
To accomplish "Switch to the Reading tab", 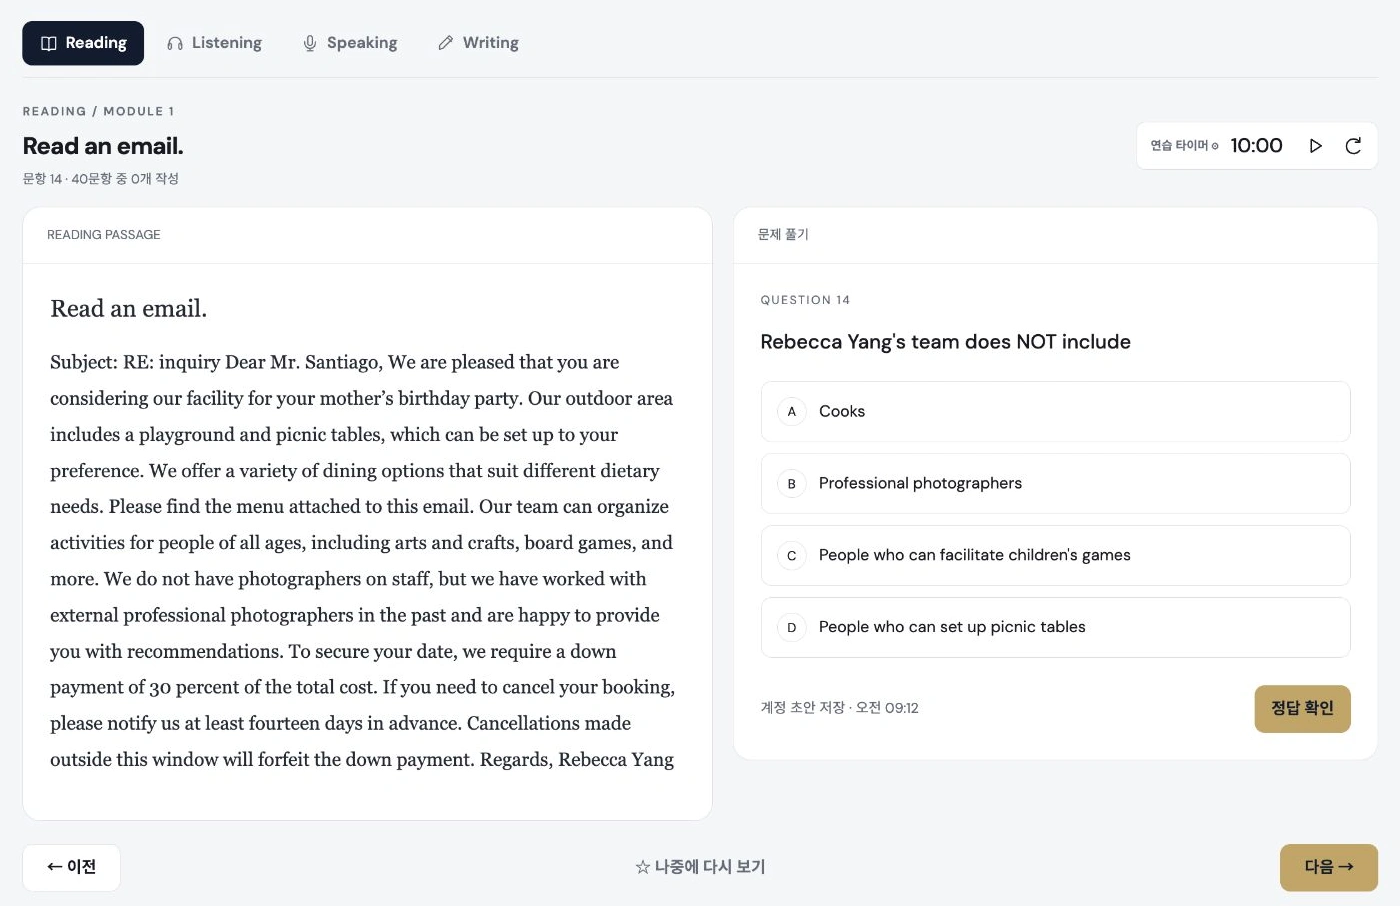I will tap(83, 43).
